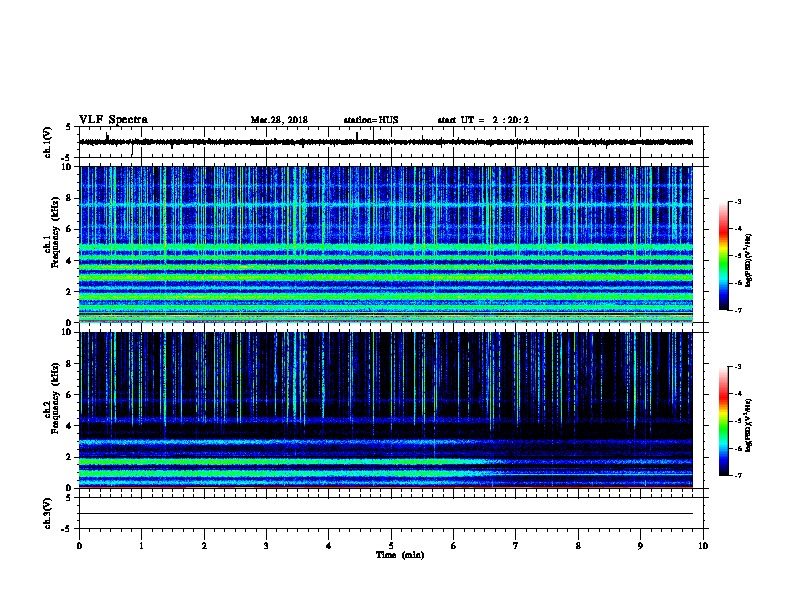Click the "-7" tick on upper colorbar

coord(737,311)
